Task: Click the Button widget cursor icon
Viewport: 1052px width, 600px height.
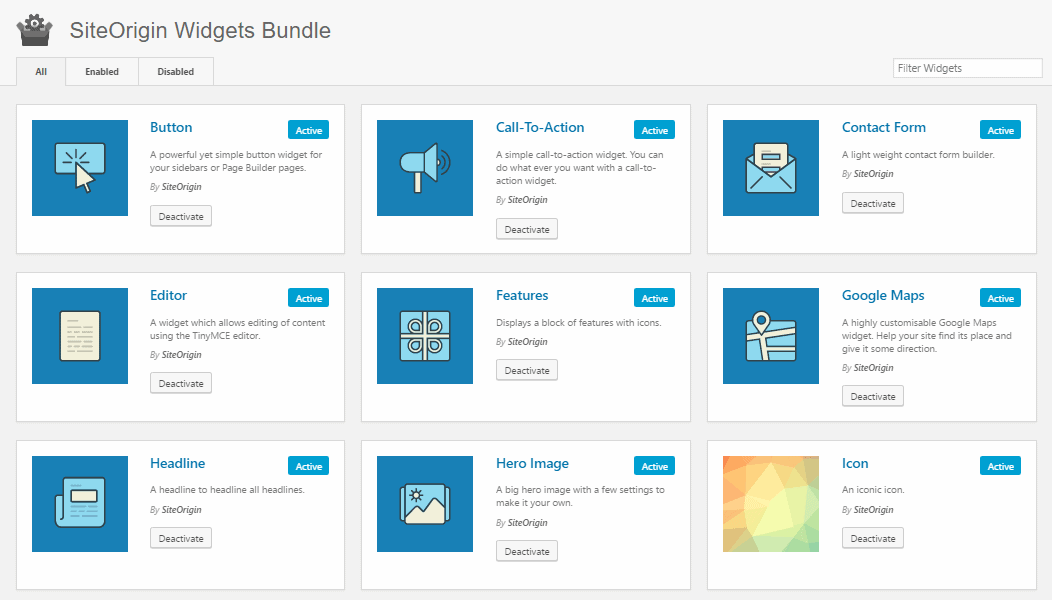Action: [x=80, y=168]
